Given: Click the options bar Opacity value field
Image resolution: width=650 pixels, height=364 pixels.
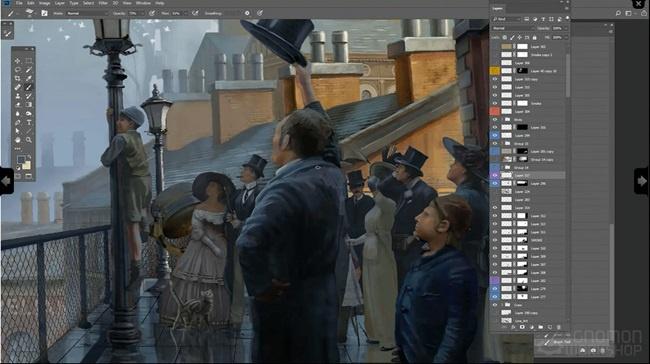Looking at the screenshot, I should [x=133, y=13].
